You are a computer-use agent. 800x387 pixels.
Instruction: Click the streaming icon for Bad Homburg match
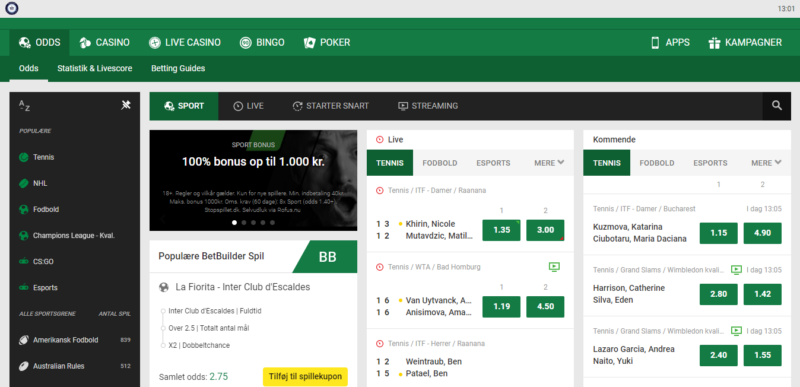[554, 267]
